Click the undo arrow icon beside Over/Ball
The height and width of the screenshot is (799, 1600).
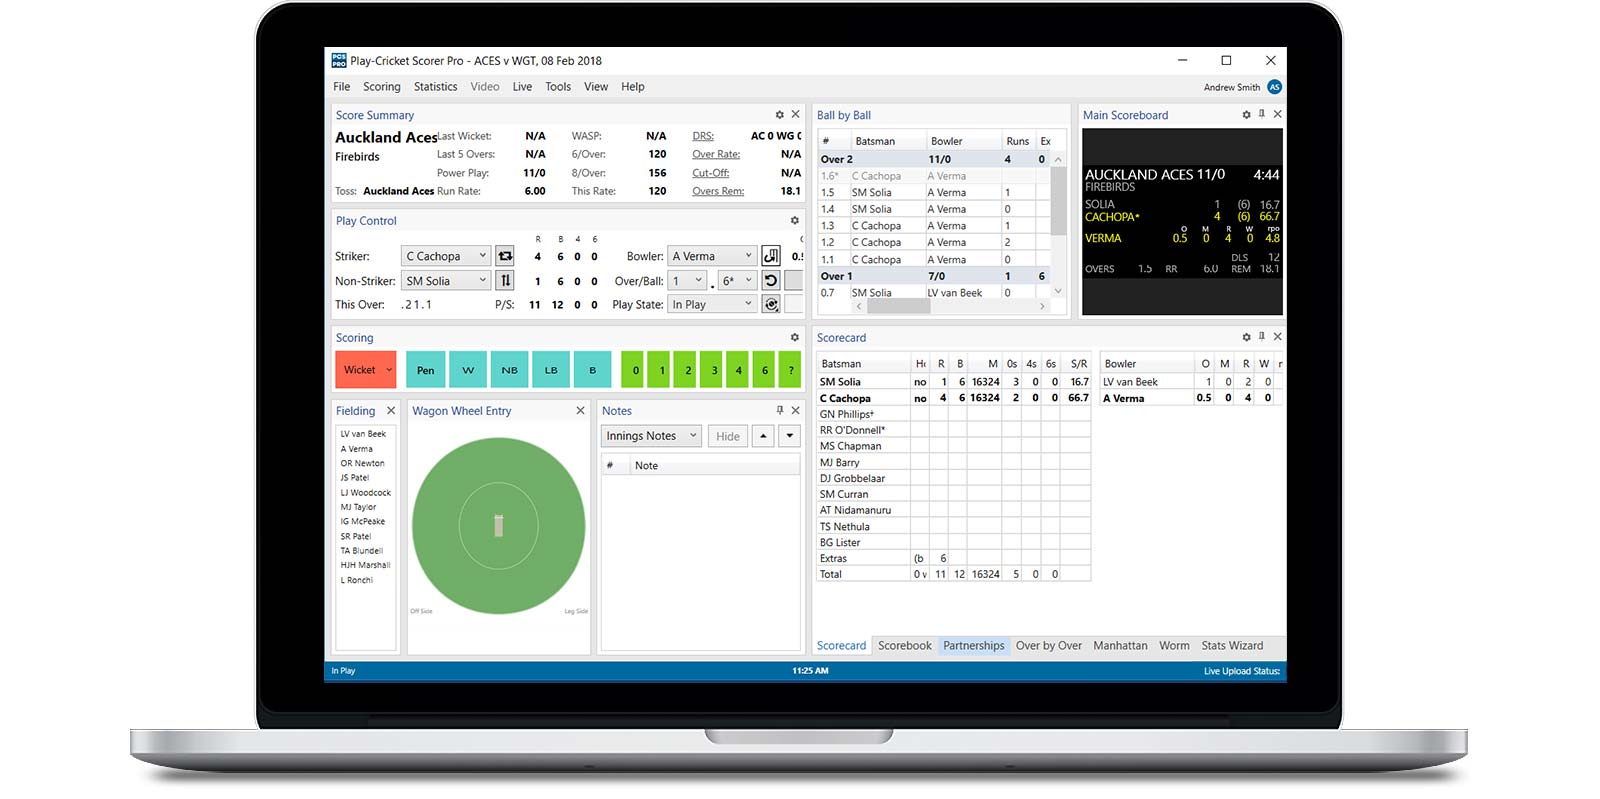coord(771,281)
